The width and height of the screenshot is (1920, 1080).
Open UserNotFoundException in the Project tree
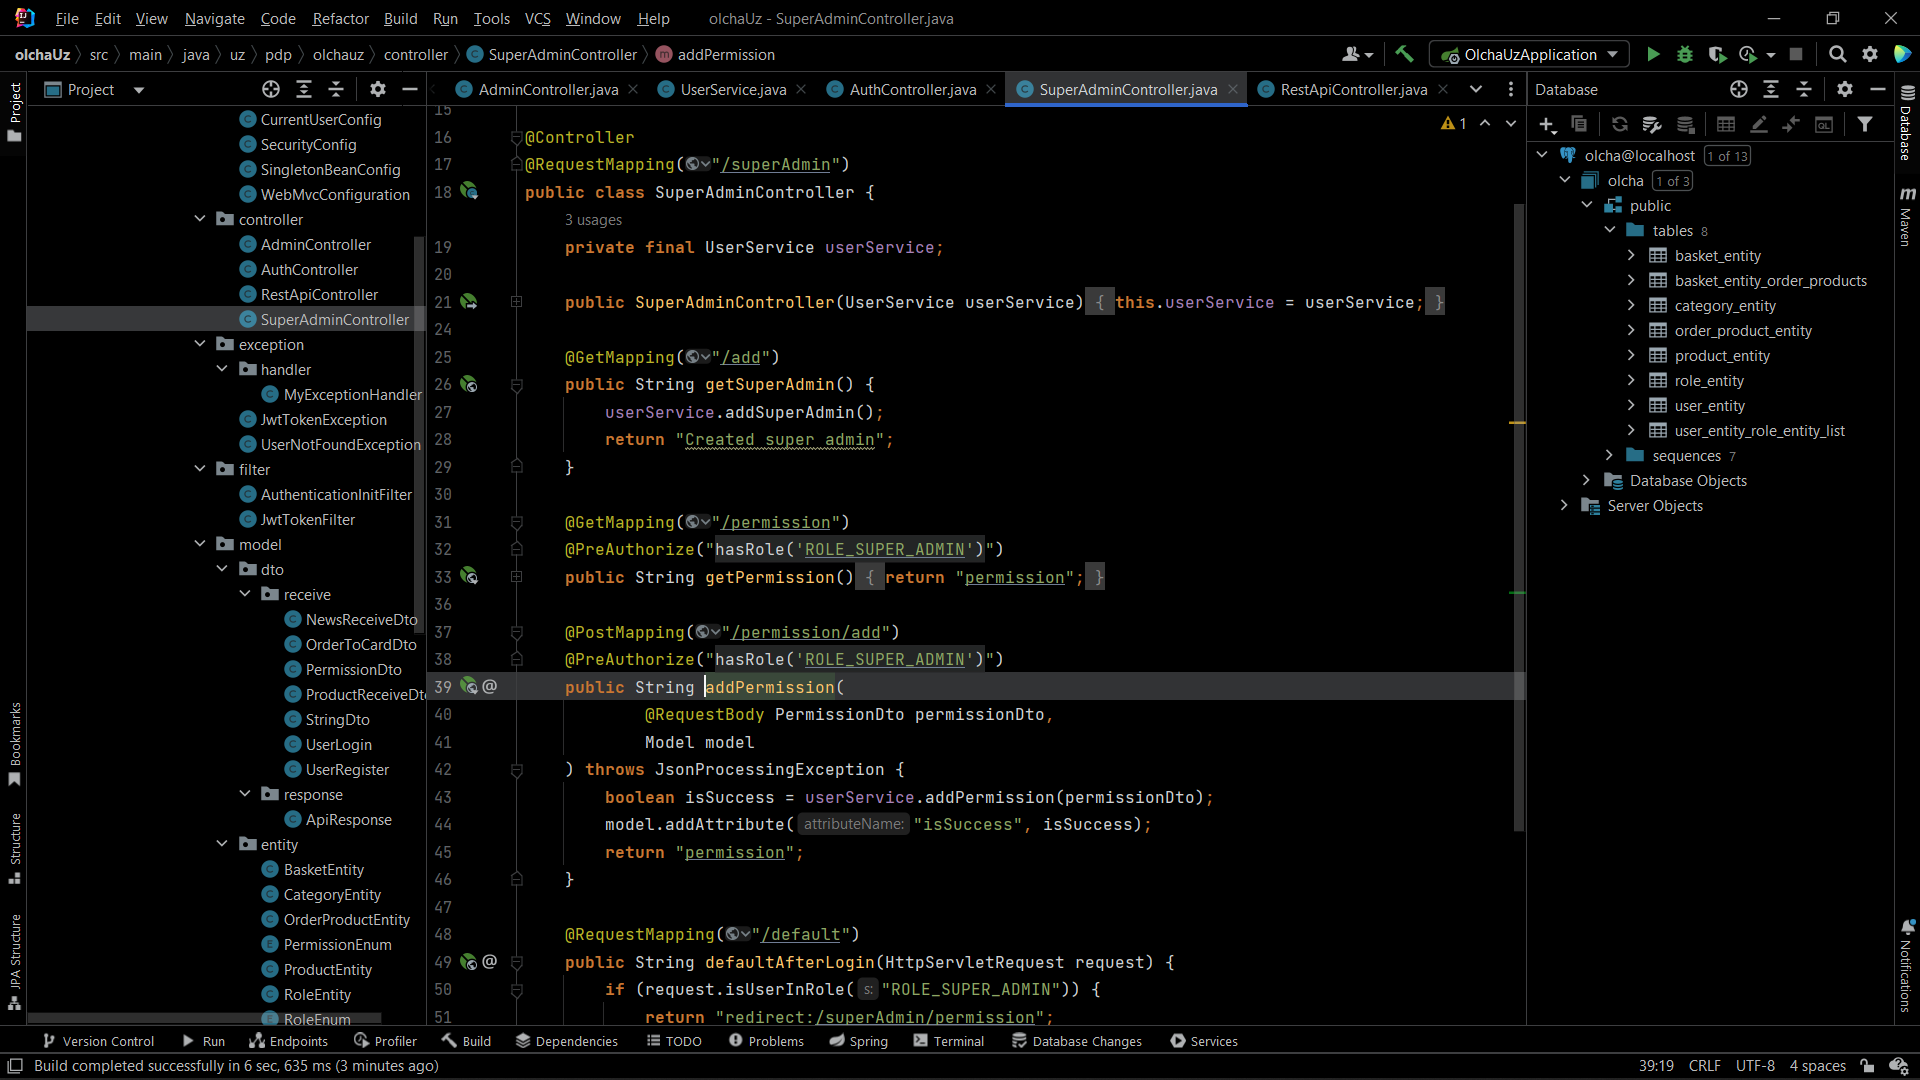[340, 444]
